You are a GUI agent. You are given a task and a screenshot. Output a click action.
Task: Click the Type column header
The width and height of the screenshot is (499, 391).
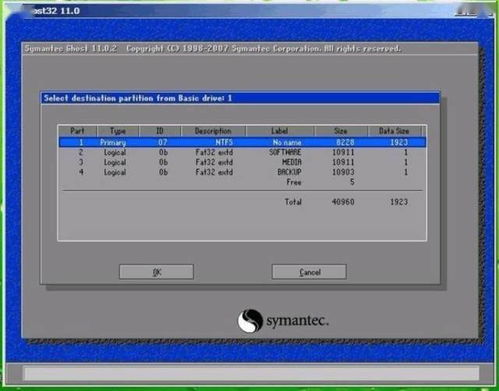coord(118,131)
